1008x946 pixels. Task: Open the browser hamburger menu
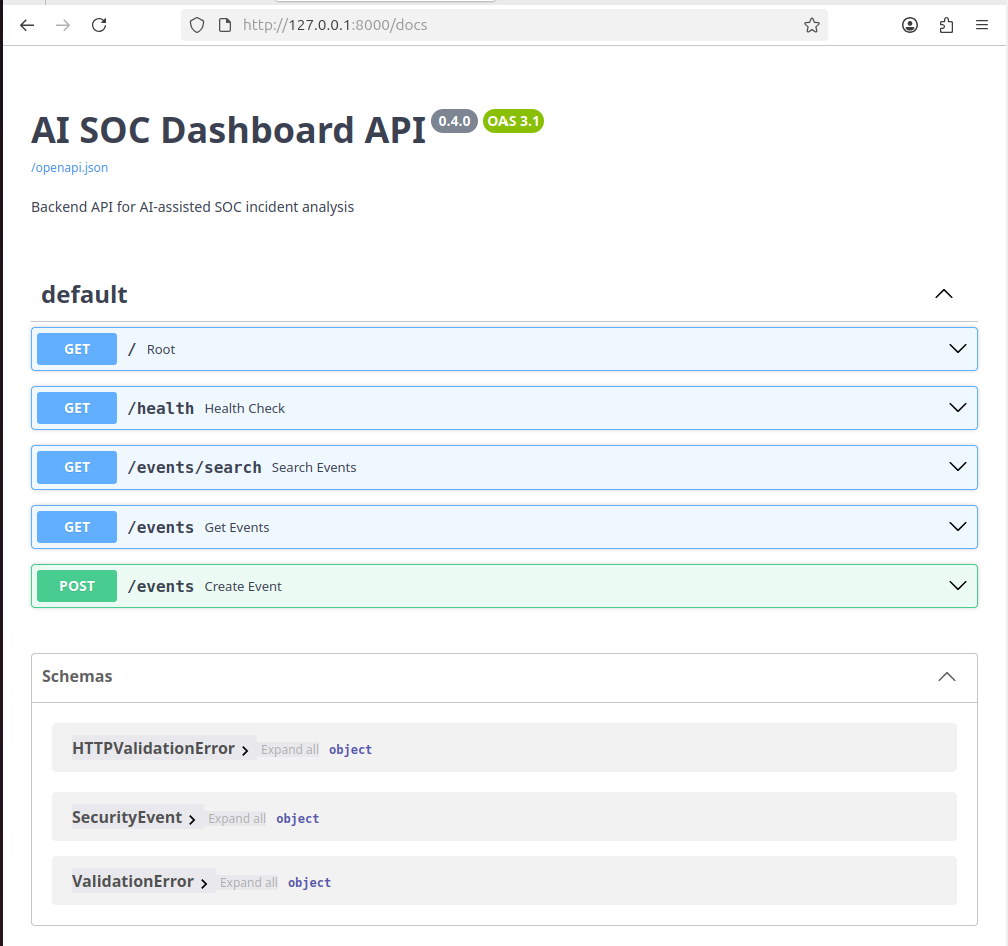pos(982,25)
